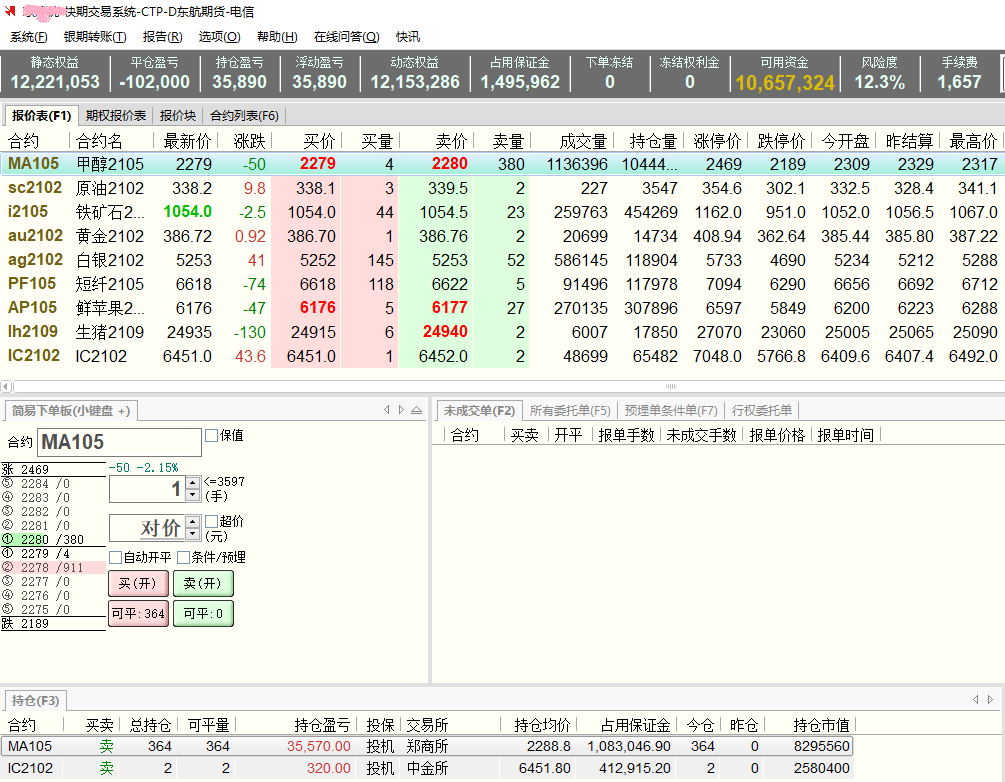Decrease order quantity with down arrow
Screen dimensions: 1005x782
[192, 495]
